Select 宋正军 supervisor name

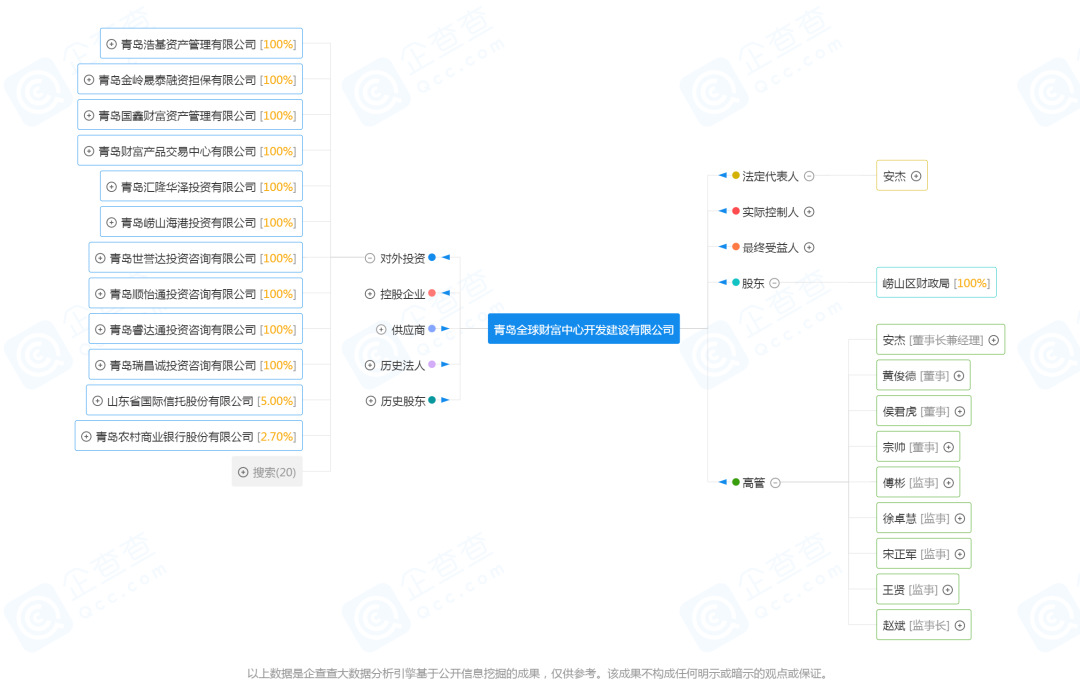click(900, 555)
